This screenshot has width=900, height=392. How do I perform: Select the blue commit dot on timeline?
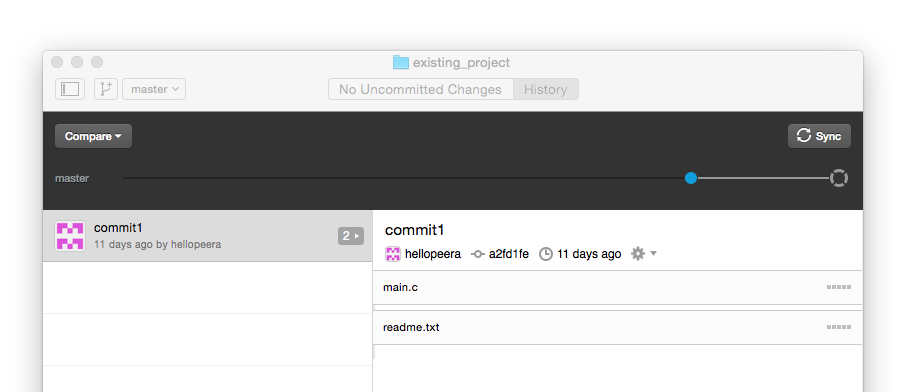[691, 178]
